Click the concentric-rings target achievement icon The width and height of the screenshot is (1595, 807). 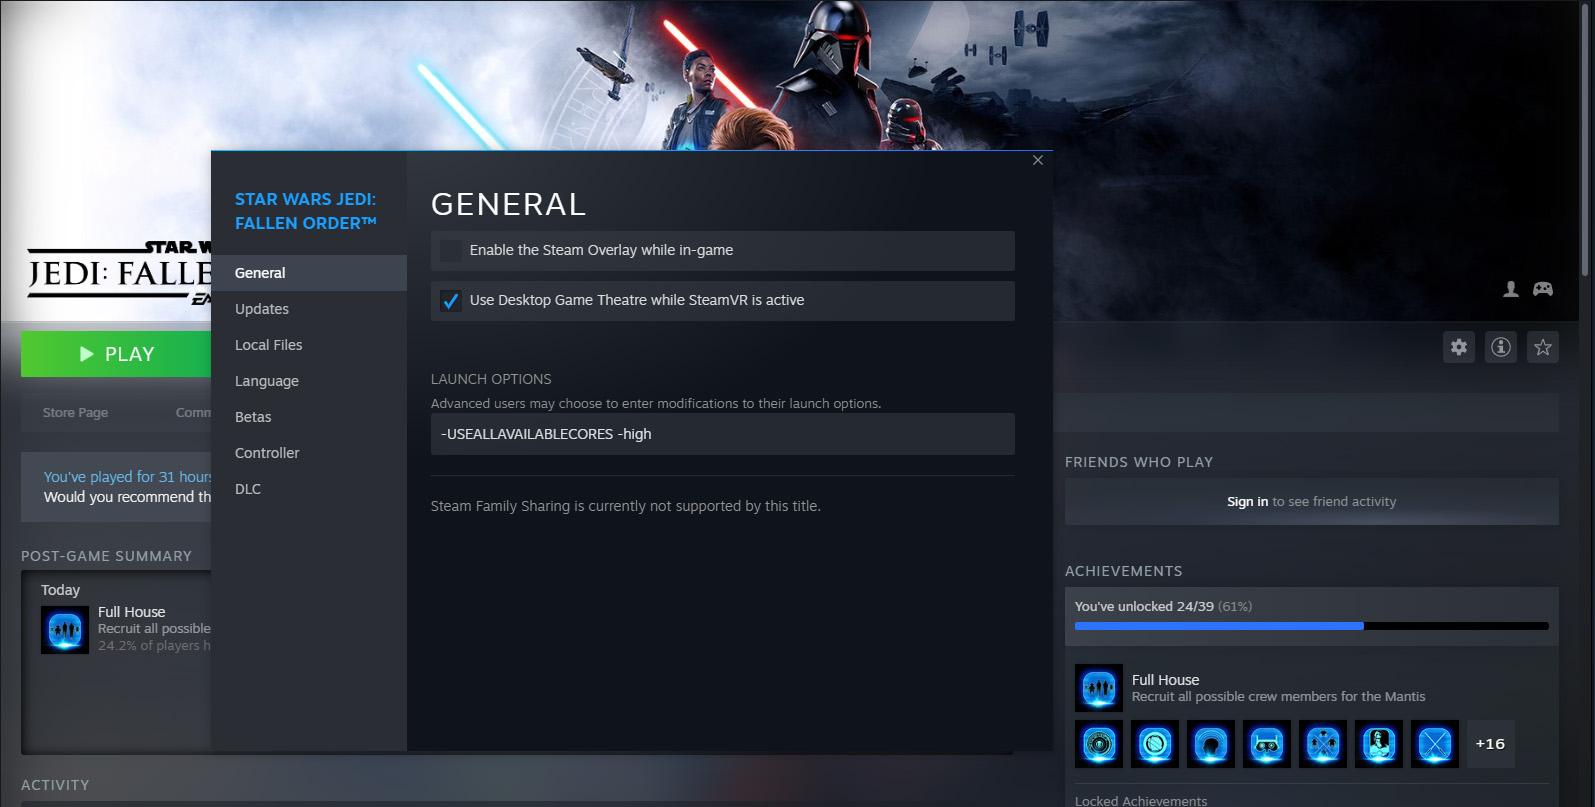(1099, 744)
